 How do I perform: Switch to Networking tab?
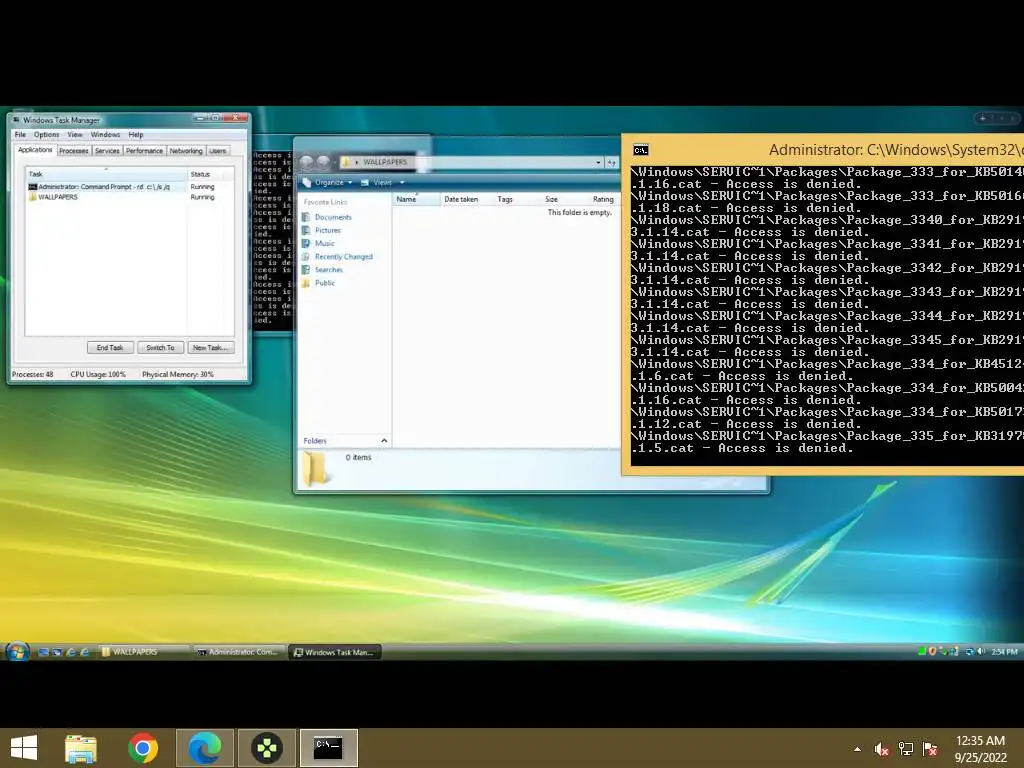click(x=186, y=151)
